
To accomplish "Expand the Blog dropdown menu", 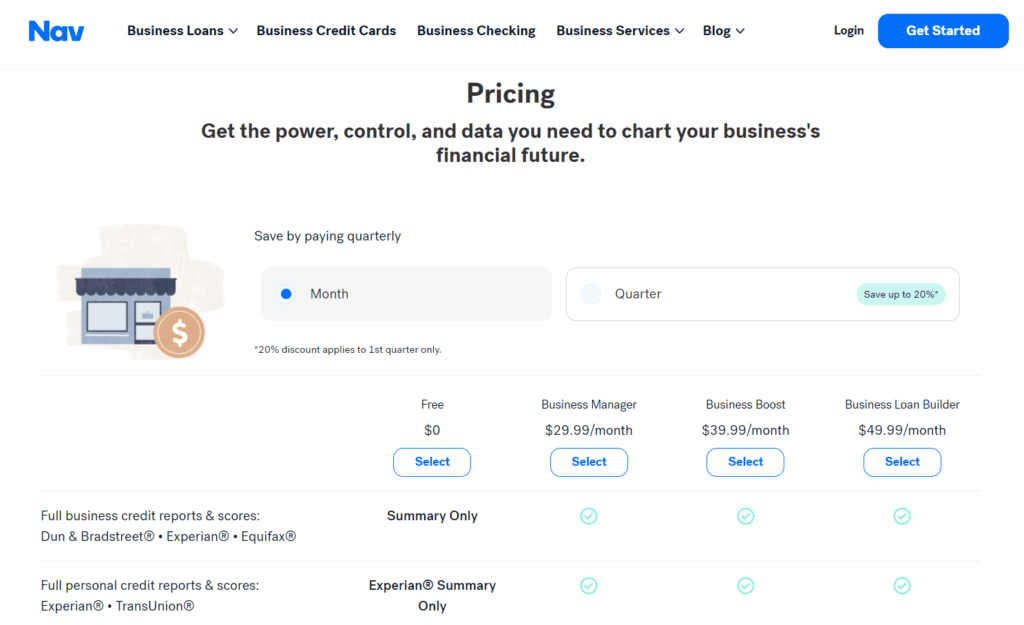I will tap(724, 31).
